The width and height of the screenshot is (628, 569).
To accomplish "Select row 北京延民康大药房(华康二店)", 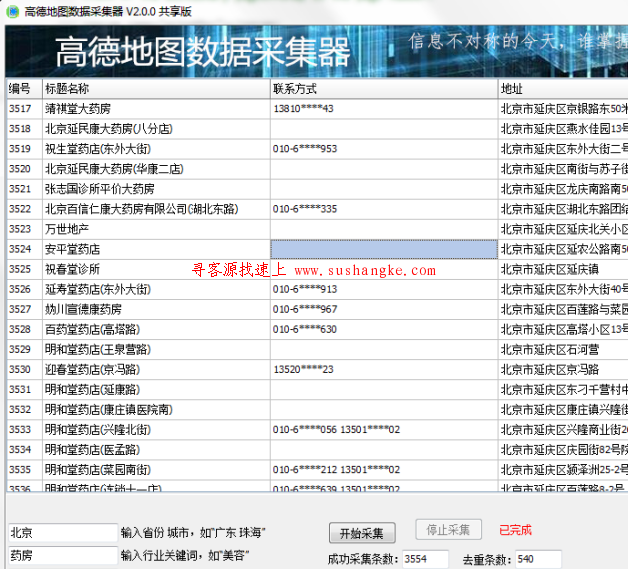I will (317, 169).
